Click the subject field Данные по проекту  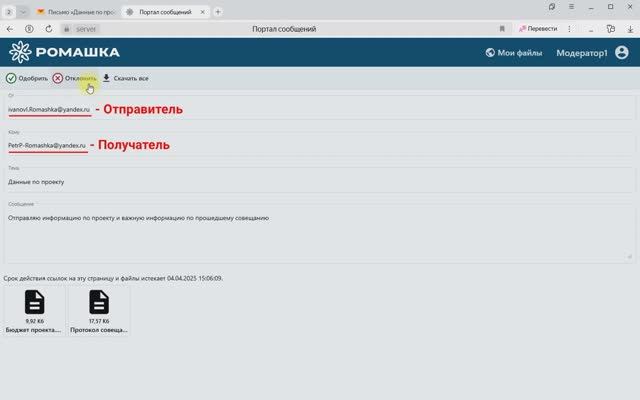click(320, 179)
